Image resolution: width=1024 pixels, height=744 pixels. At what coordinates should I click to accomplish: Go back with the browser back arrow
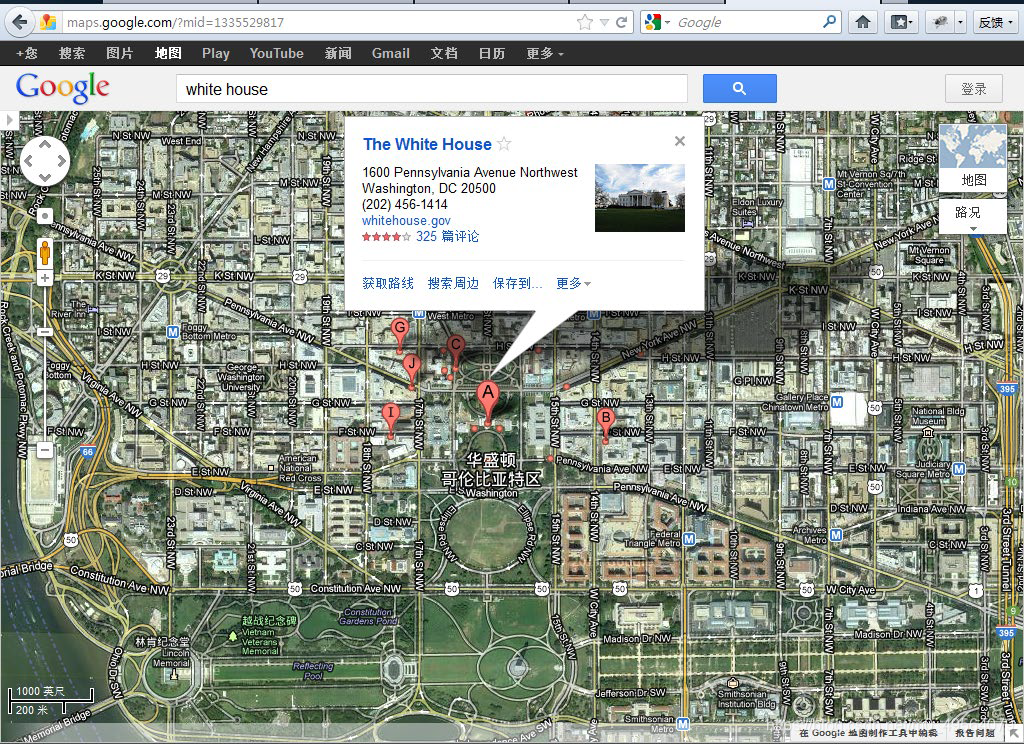pos(19,22)
